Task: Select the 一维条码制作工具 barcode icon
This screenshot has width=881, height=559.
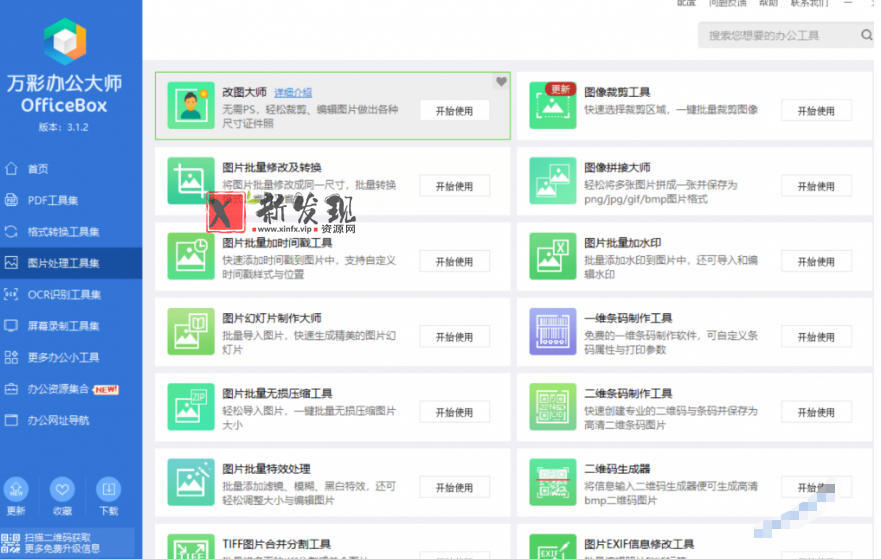Action: (x=552, y=331)
